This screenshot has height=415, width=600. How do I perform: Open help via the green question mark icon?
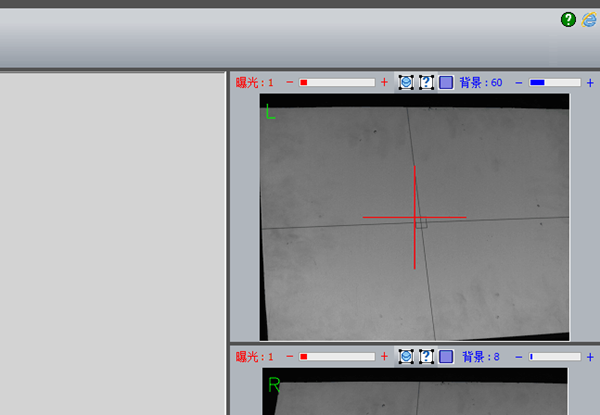(569, 19)
